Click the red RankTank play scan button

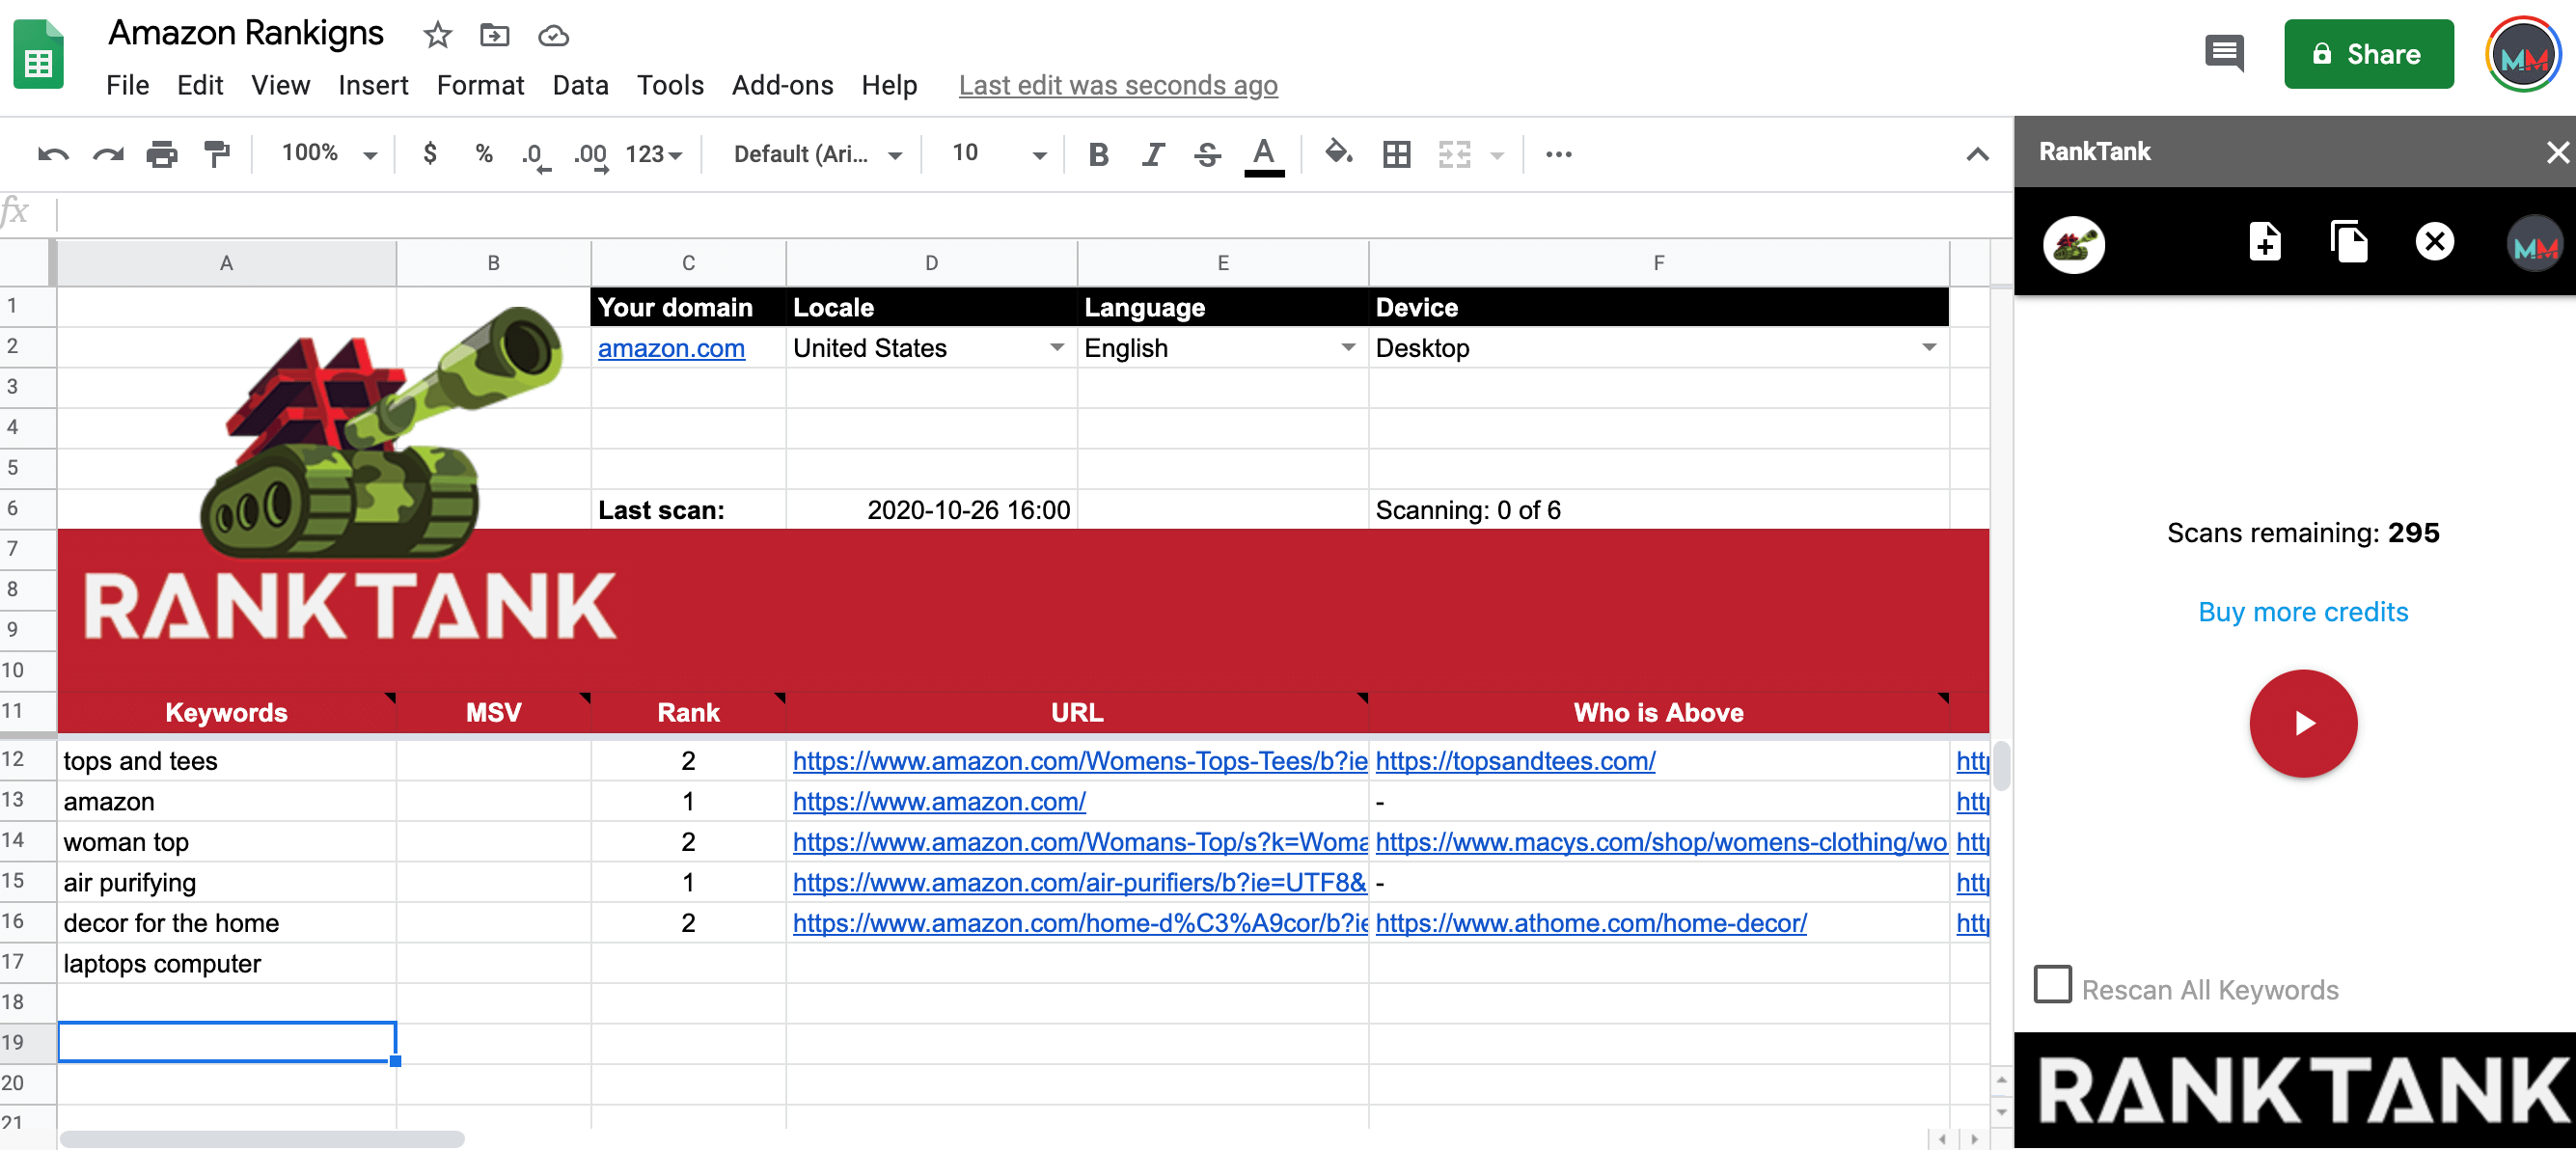pyautogui.click(x=2302, y=722)
